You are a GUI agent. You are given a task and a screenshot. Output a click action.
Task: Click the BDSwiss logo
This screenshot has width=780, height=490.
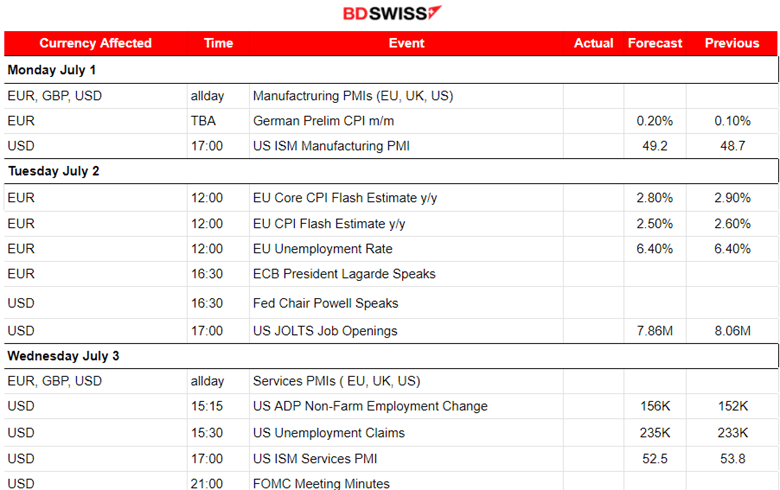point(391,14)
